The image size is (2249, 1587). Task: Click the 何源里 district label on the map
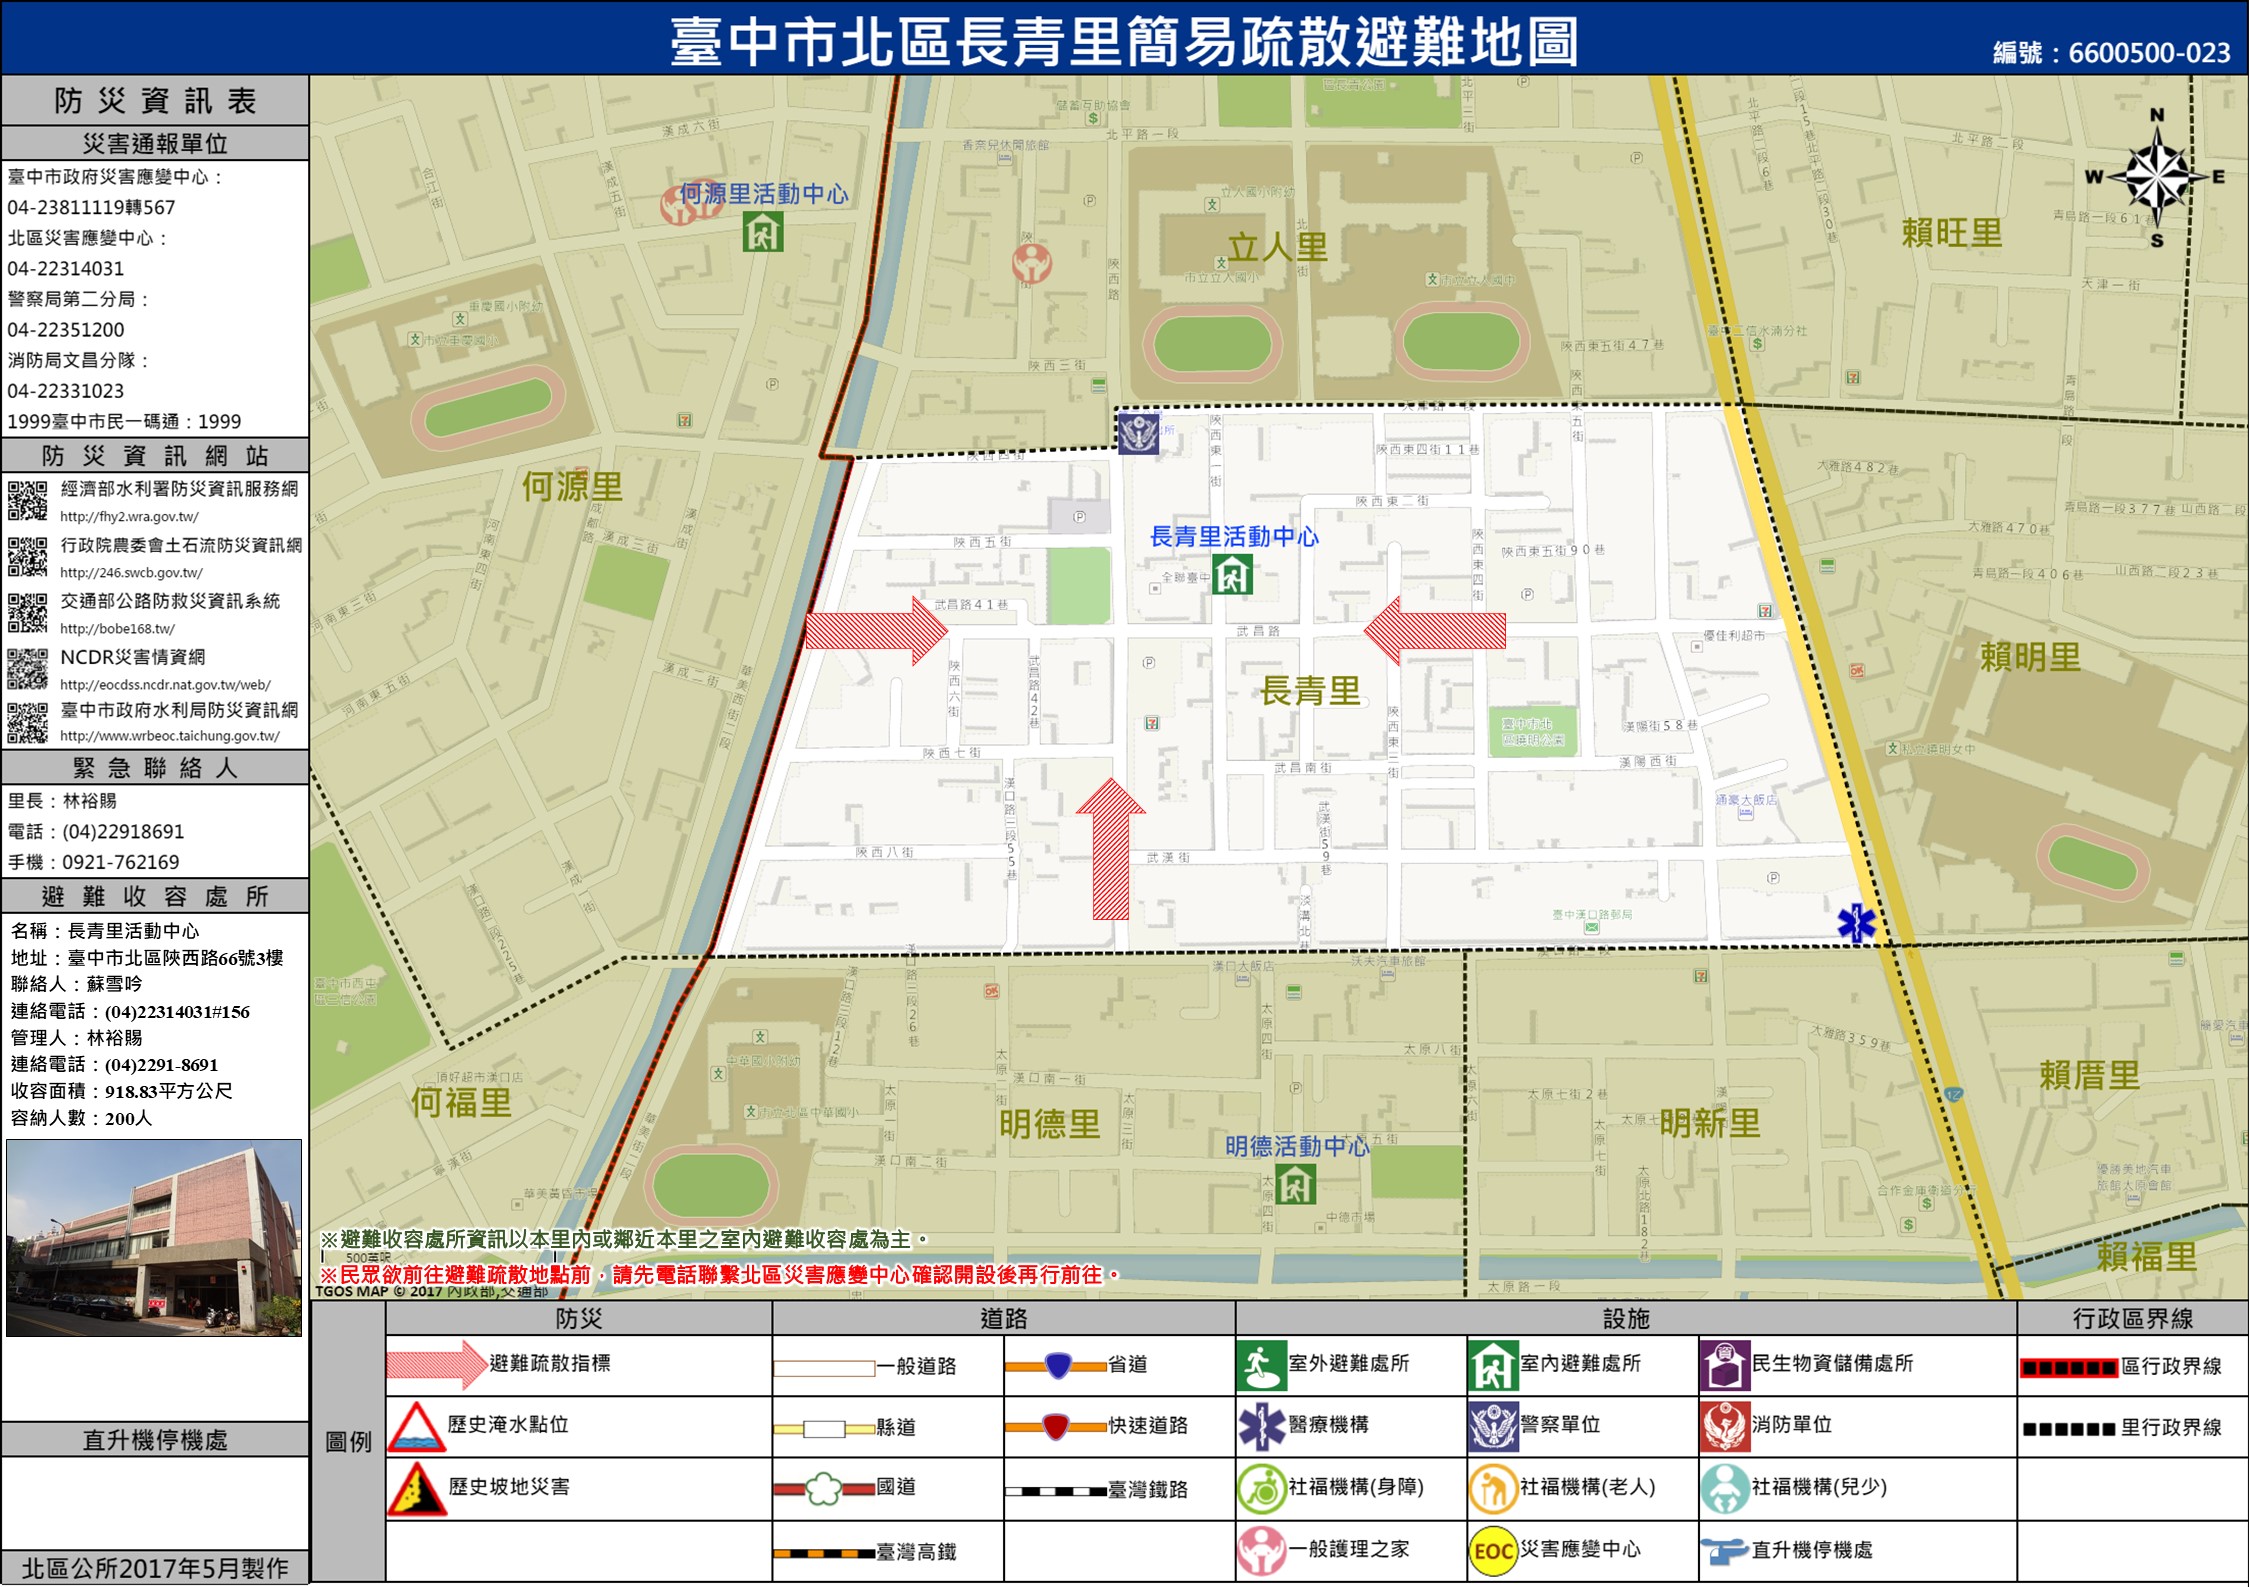pos(572,487)
